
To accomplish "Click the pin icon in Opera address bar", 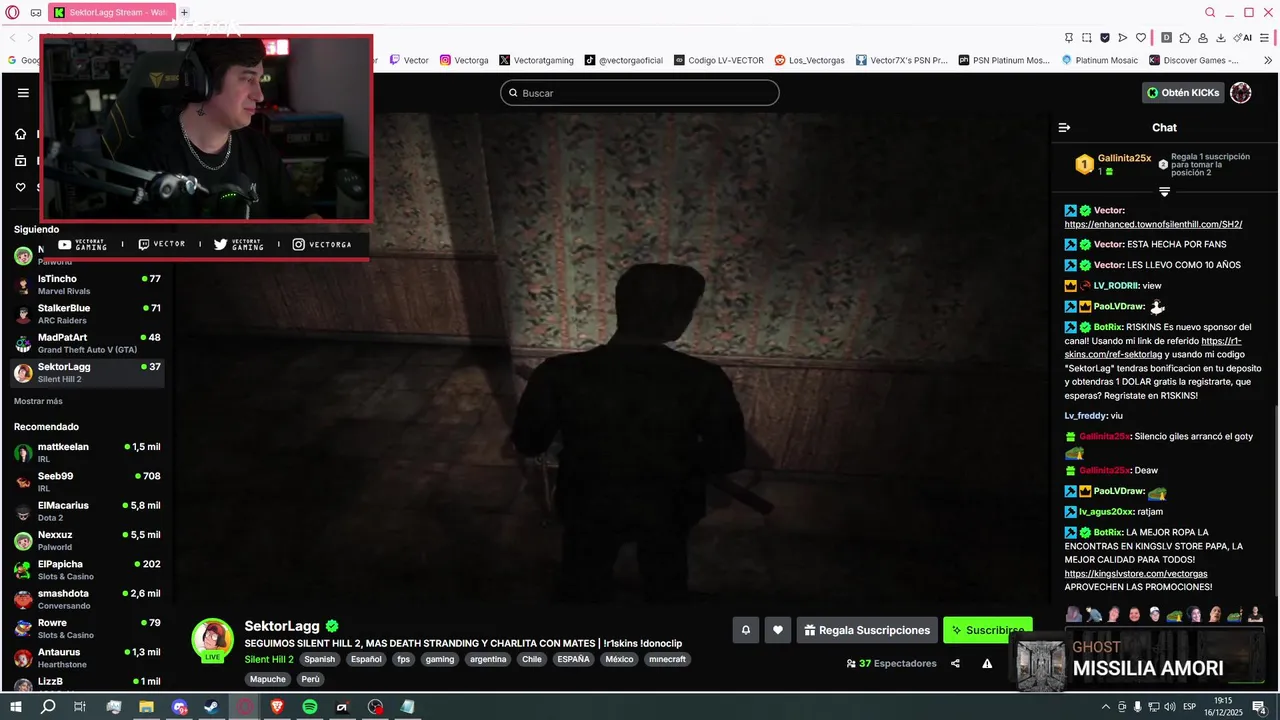I will click(1069, 38).
